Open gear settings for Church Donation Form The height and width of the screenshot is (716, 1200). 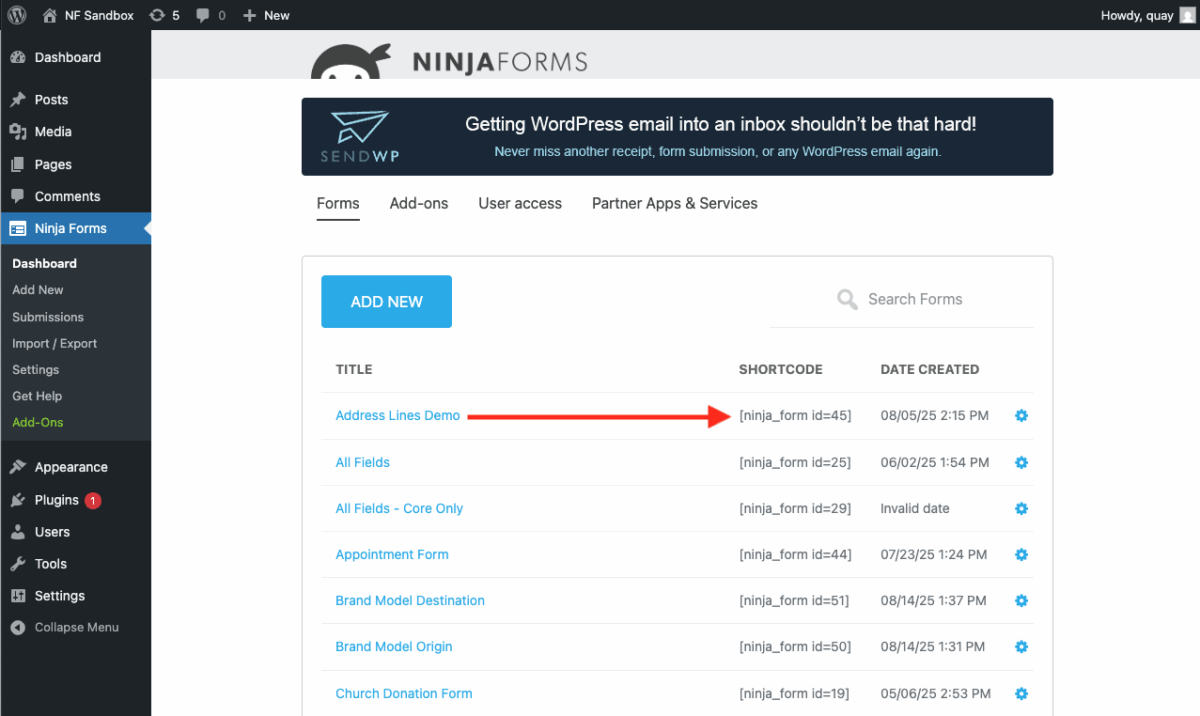[x=1021, y=693]
